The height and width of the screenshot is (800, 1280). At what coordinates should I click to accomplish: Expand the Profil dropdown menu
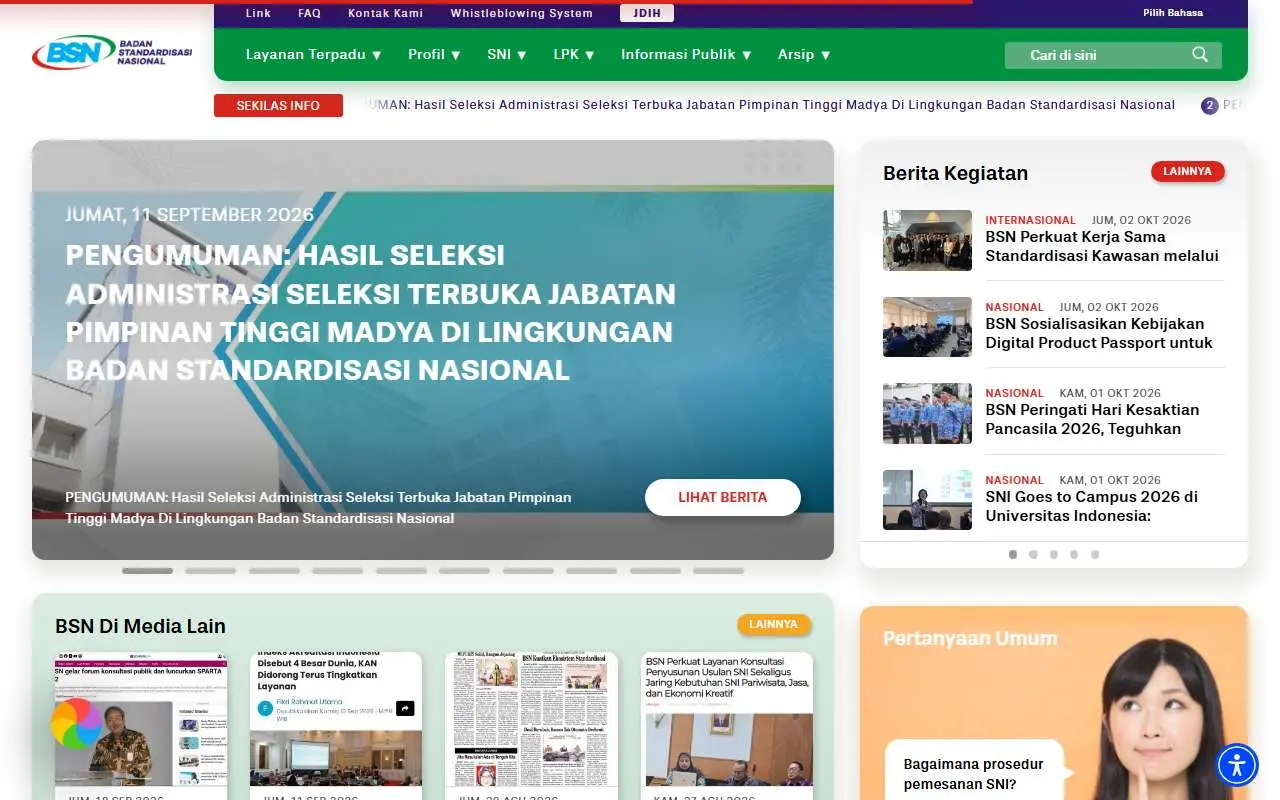[434, 55]
